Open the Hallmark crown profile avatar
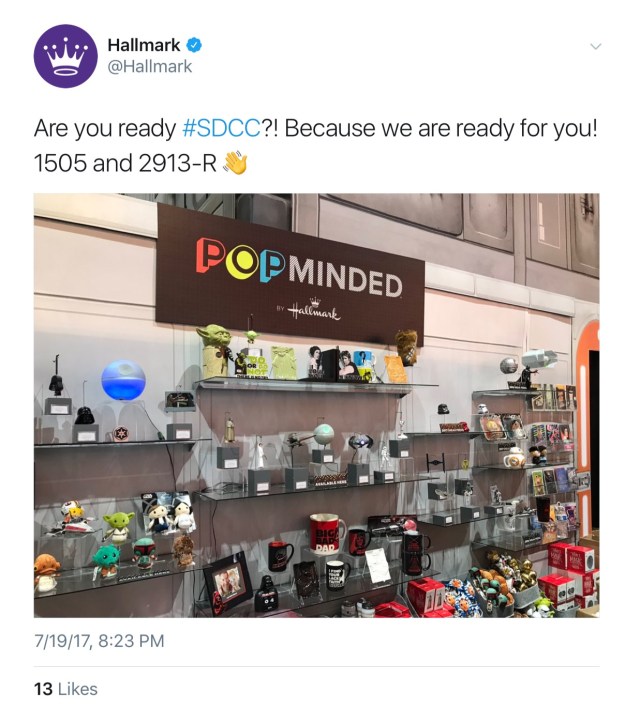The image size is (625, 708). (65, 56)
